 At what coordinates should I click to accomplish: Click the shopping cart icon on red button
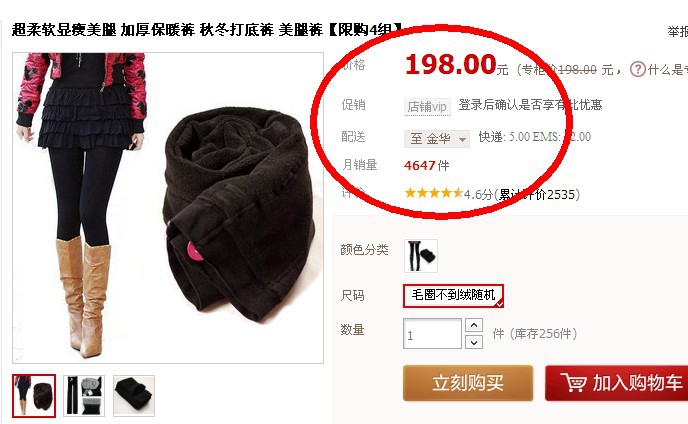point(573,382)
